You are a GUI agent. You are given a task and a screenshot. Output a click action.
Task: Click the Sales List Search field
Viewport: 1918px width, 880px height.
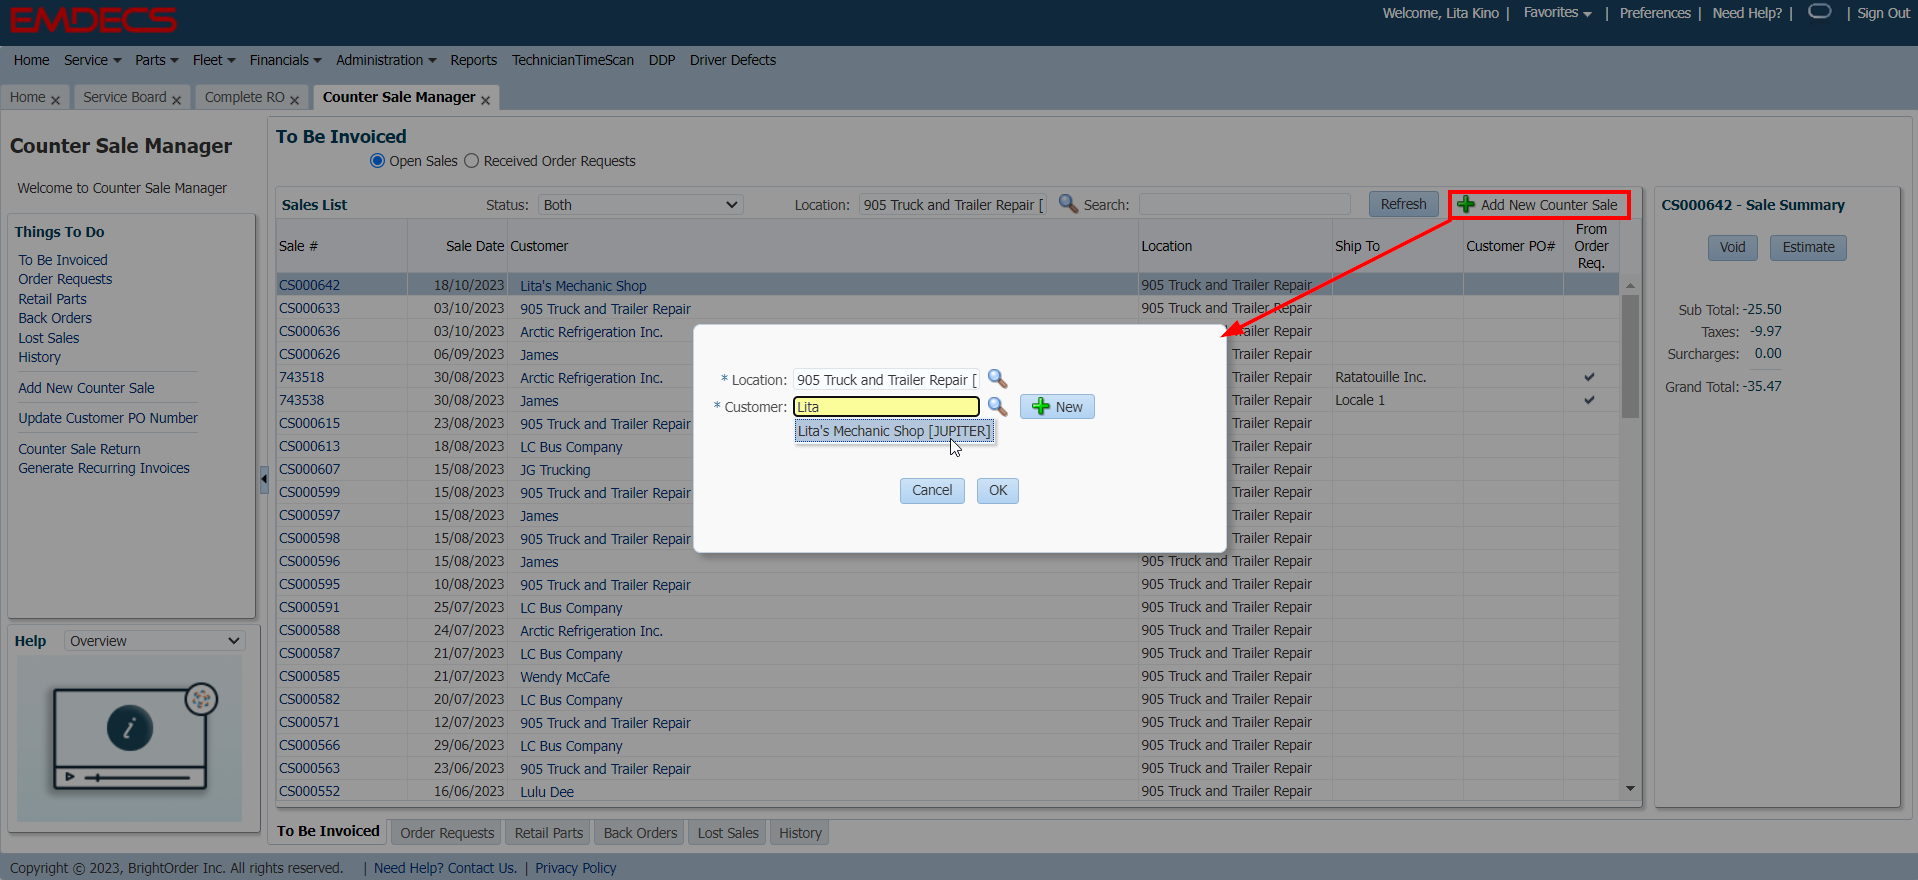tap(1245, 204)
